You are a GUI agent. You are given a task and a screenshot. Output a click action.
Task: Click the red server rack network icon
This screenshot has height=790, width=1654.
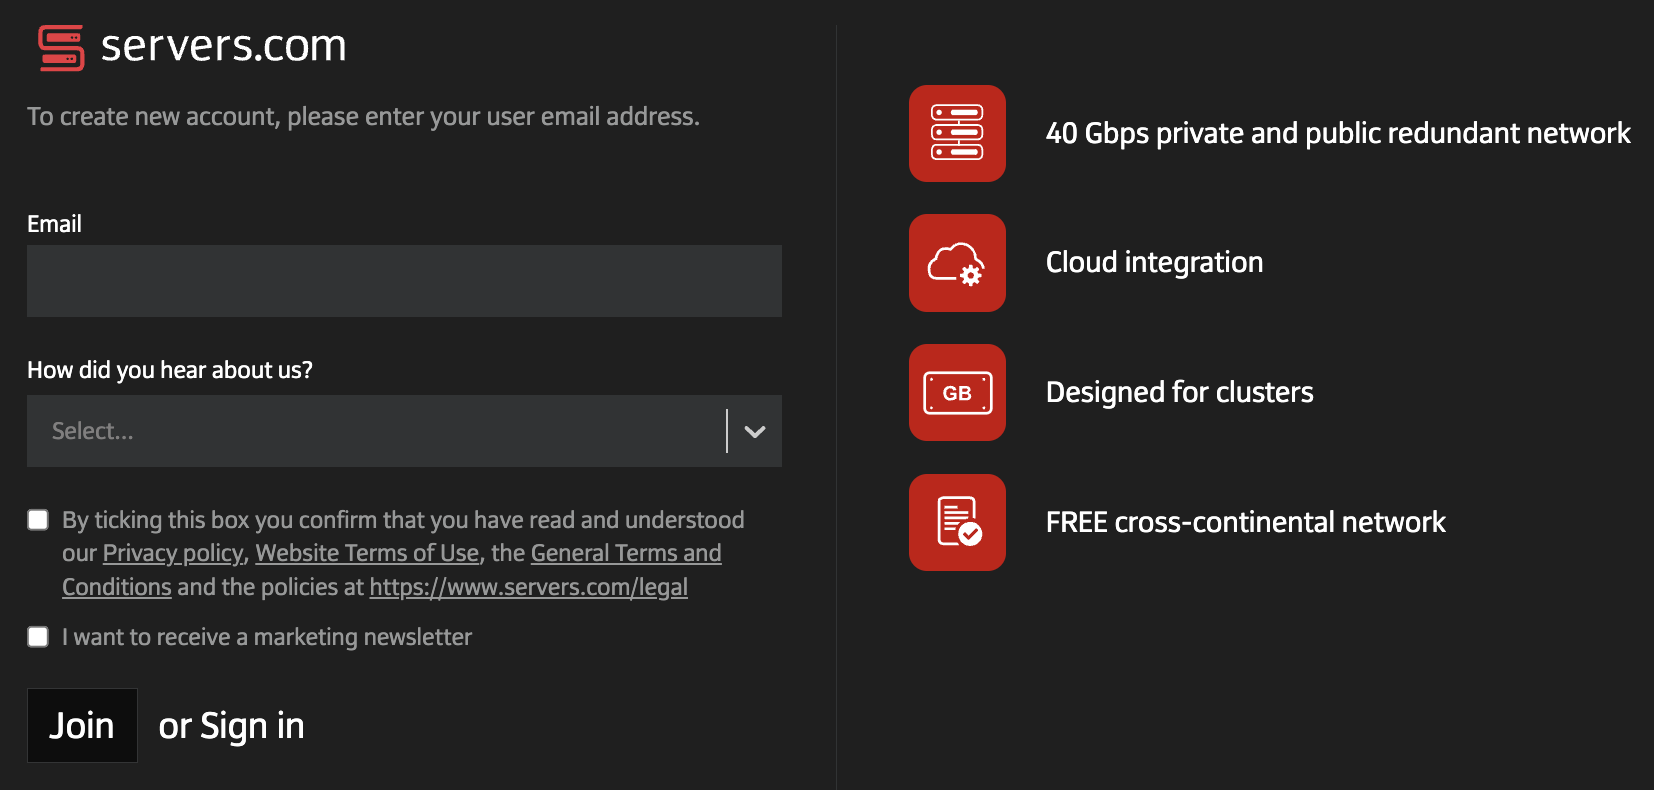(x=957, y=133)
